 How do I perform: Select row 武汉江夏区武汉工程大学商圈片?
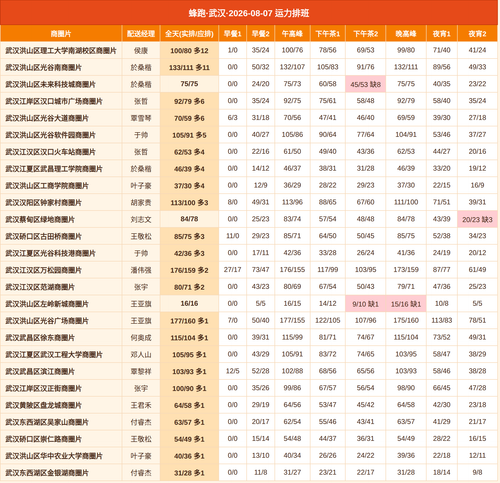249,355
